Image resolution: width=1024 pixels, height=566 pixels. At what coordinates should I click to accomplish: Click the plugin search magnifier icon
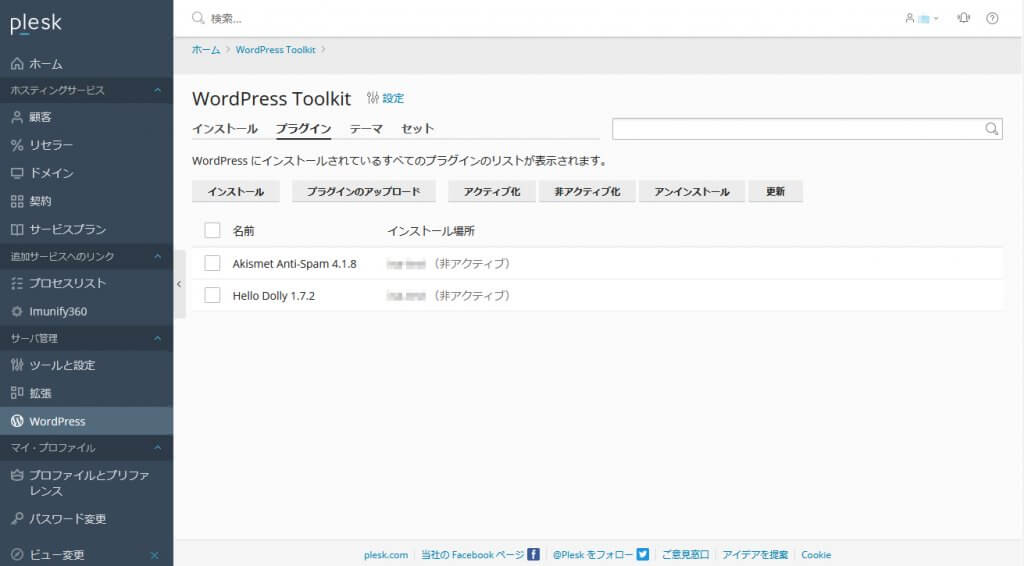click(x=992, y=129)
